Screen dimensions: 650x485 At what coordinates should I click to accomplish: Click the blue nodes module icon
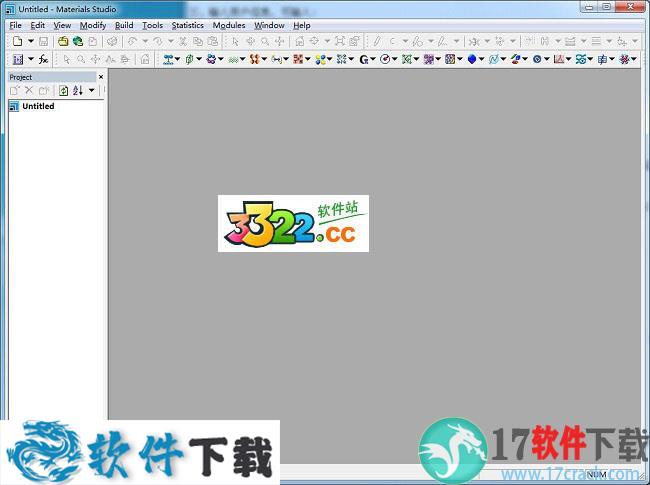pyautogui.click(x=168, y=59)
